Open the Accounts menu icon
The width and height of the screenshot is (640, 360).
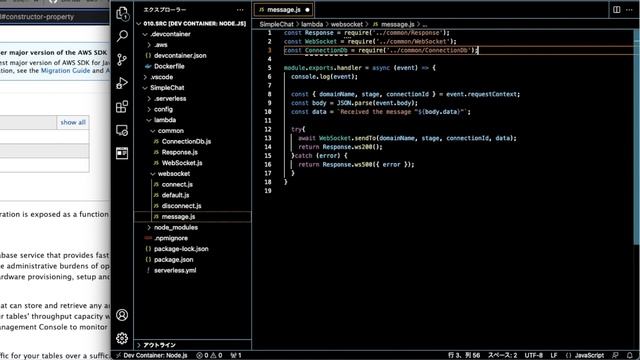click(x=122, y=315)
